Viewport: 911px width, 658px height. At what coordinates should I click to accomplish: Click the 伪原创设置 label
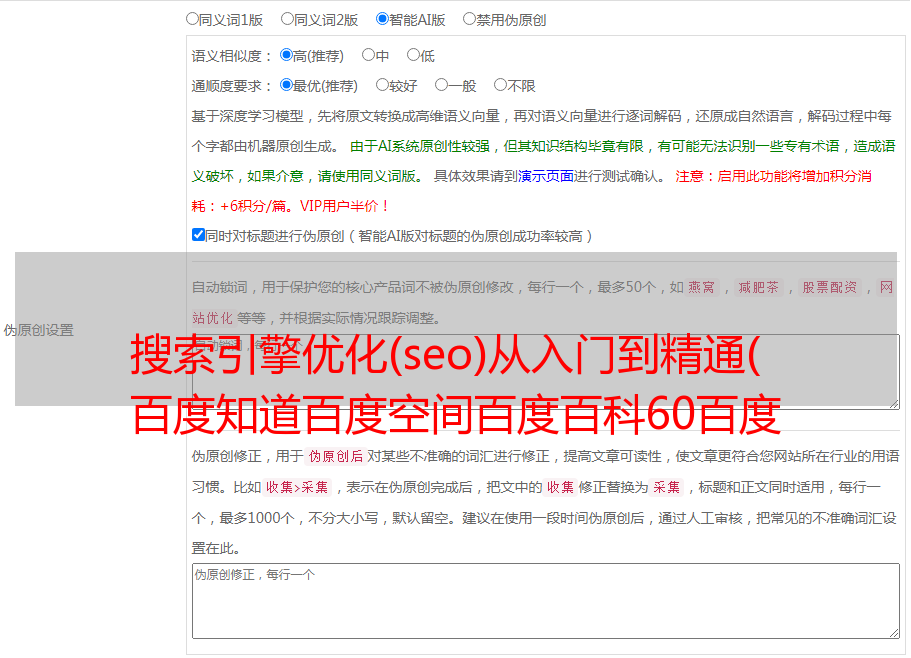(38, 330)
